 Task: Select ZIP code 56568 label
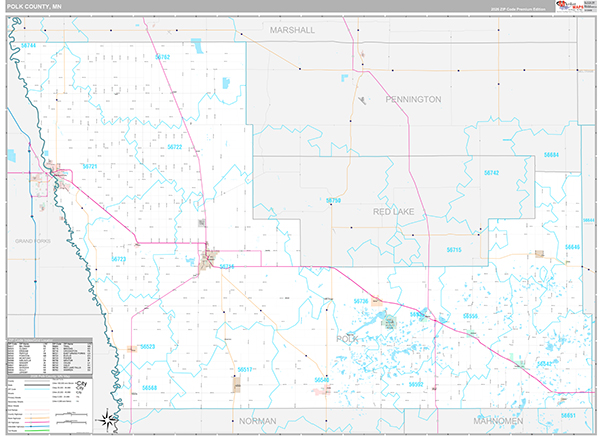tap(149, 388)
